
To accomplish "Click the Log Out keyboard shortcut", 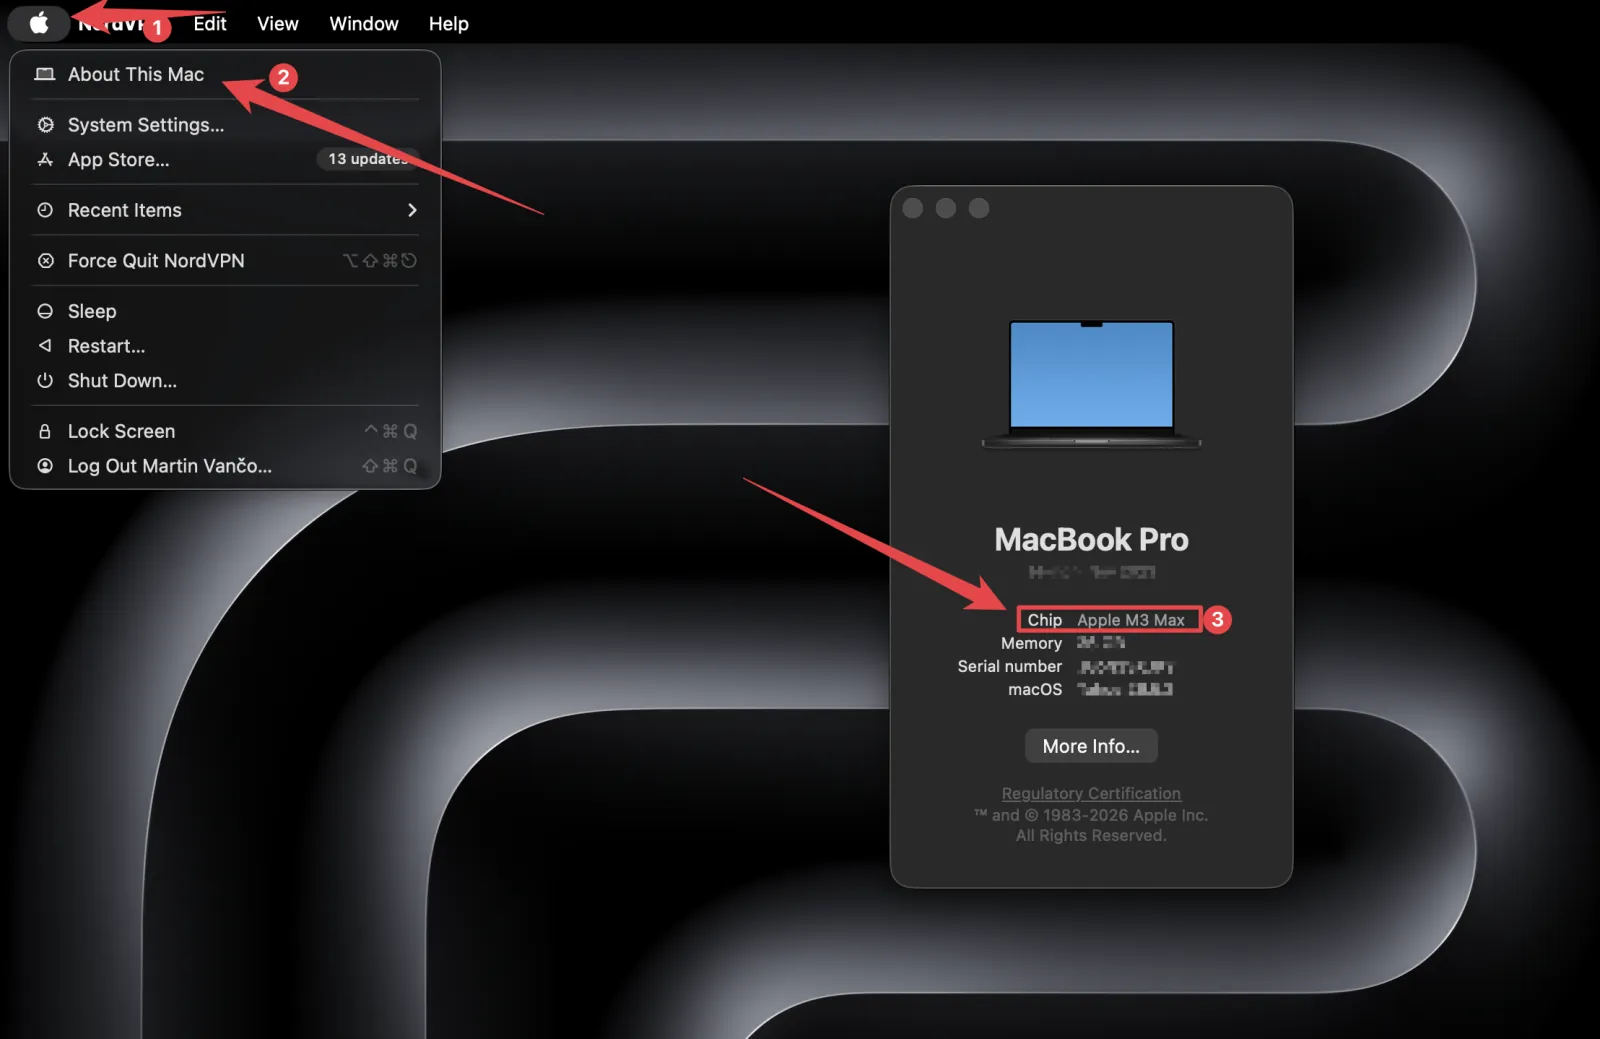I will click(x=390, y=466).
